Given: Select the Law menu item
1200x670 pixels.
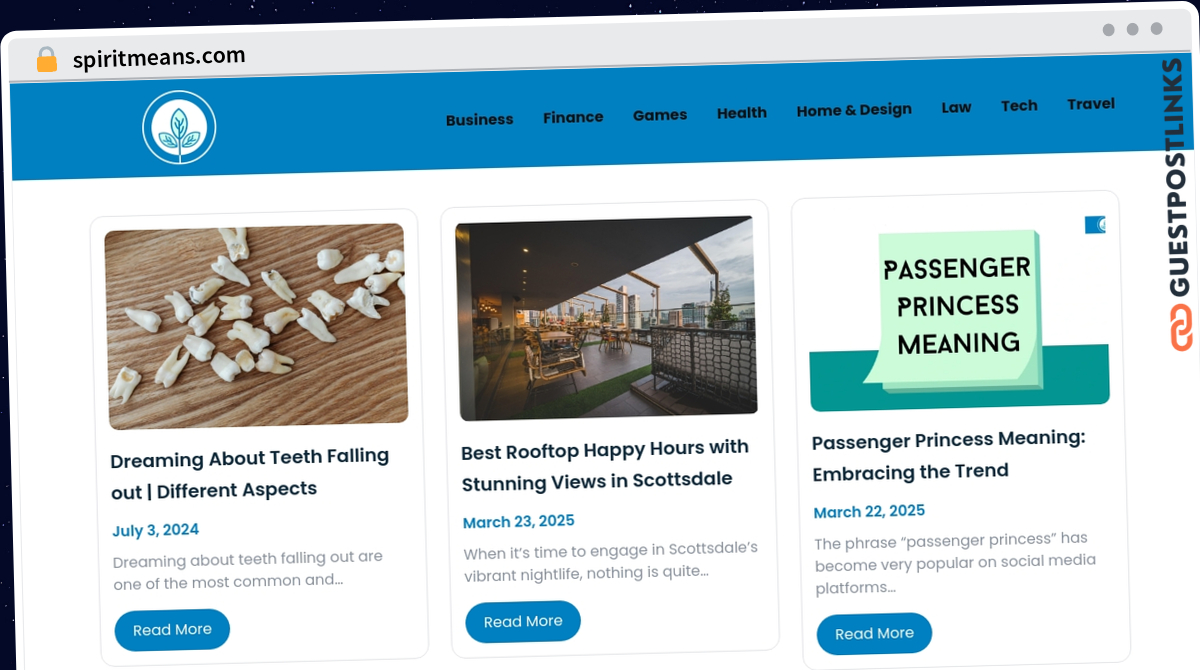Looking at the screenshot, I should tap(956, 107).
